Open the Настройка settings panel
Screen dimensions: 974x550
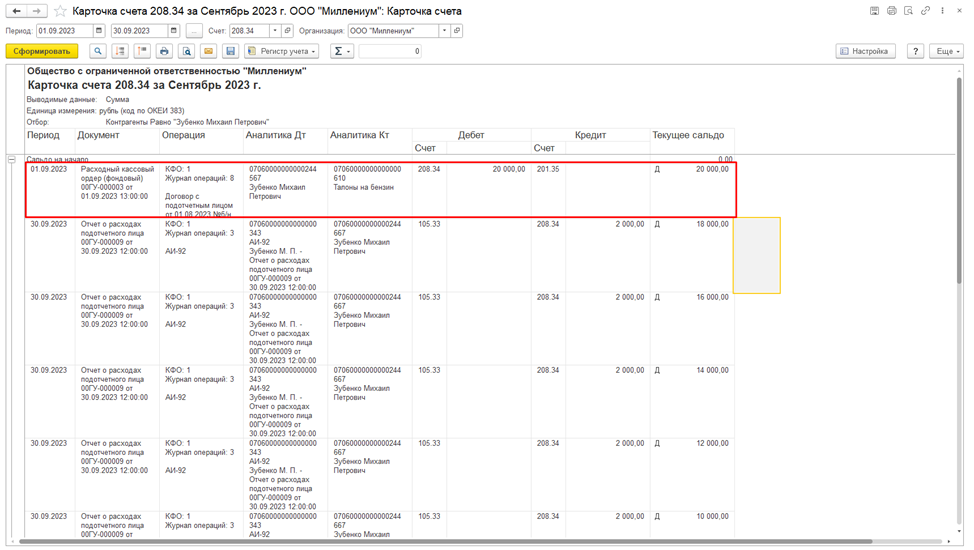(x=865, y=51)
